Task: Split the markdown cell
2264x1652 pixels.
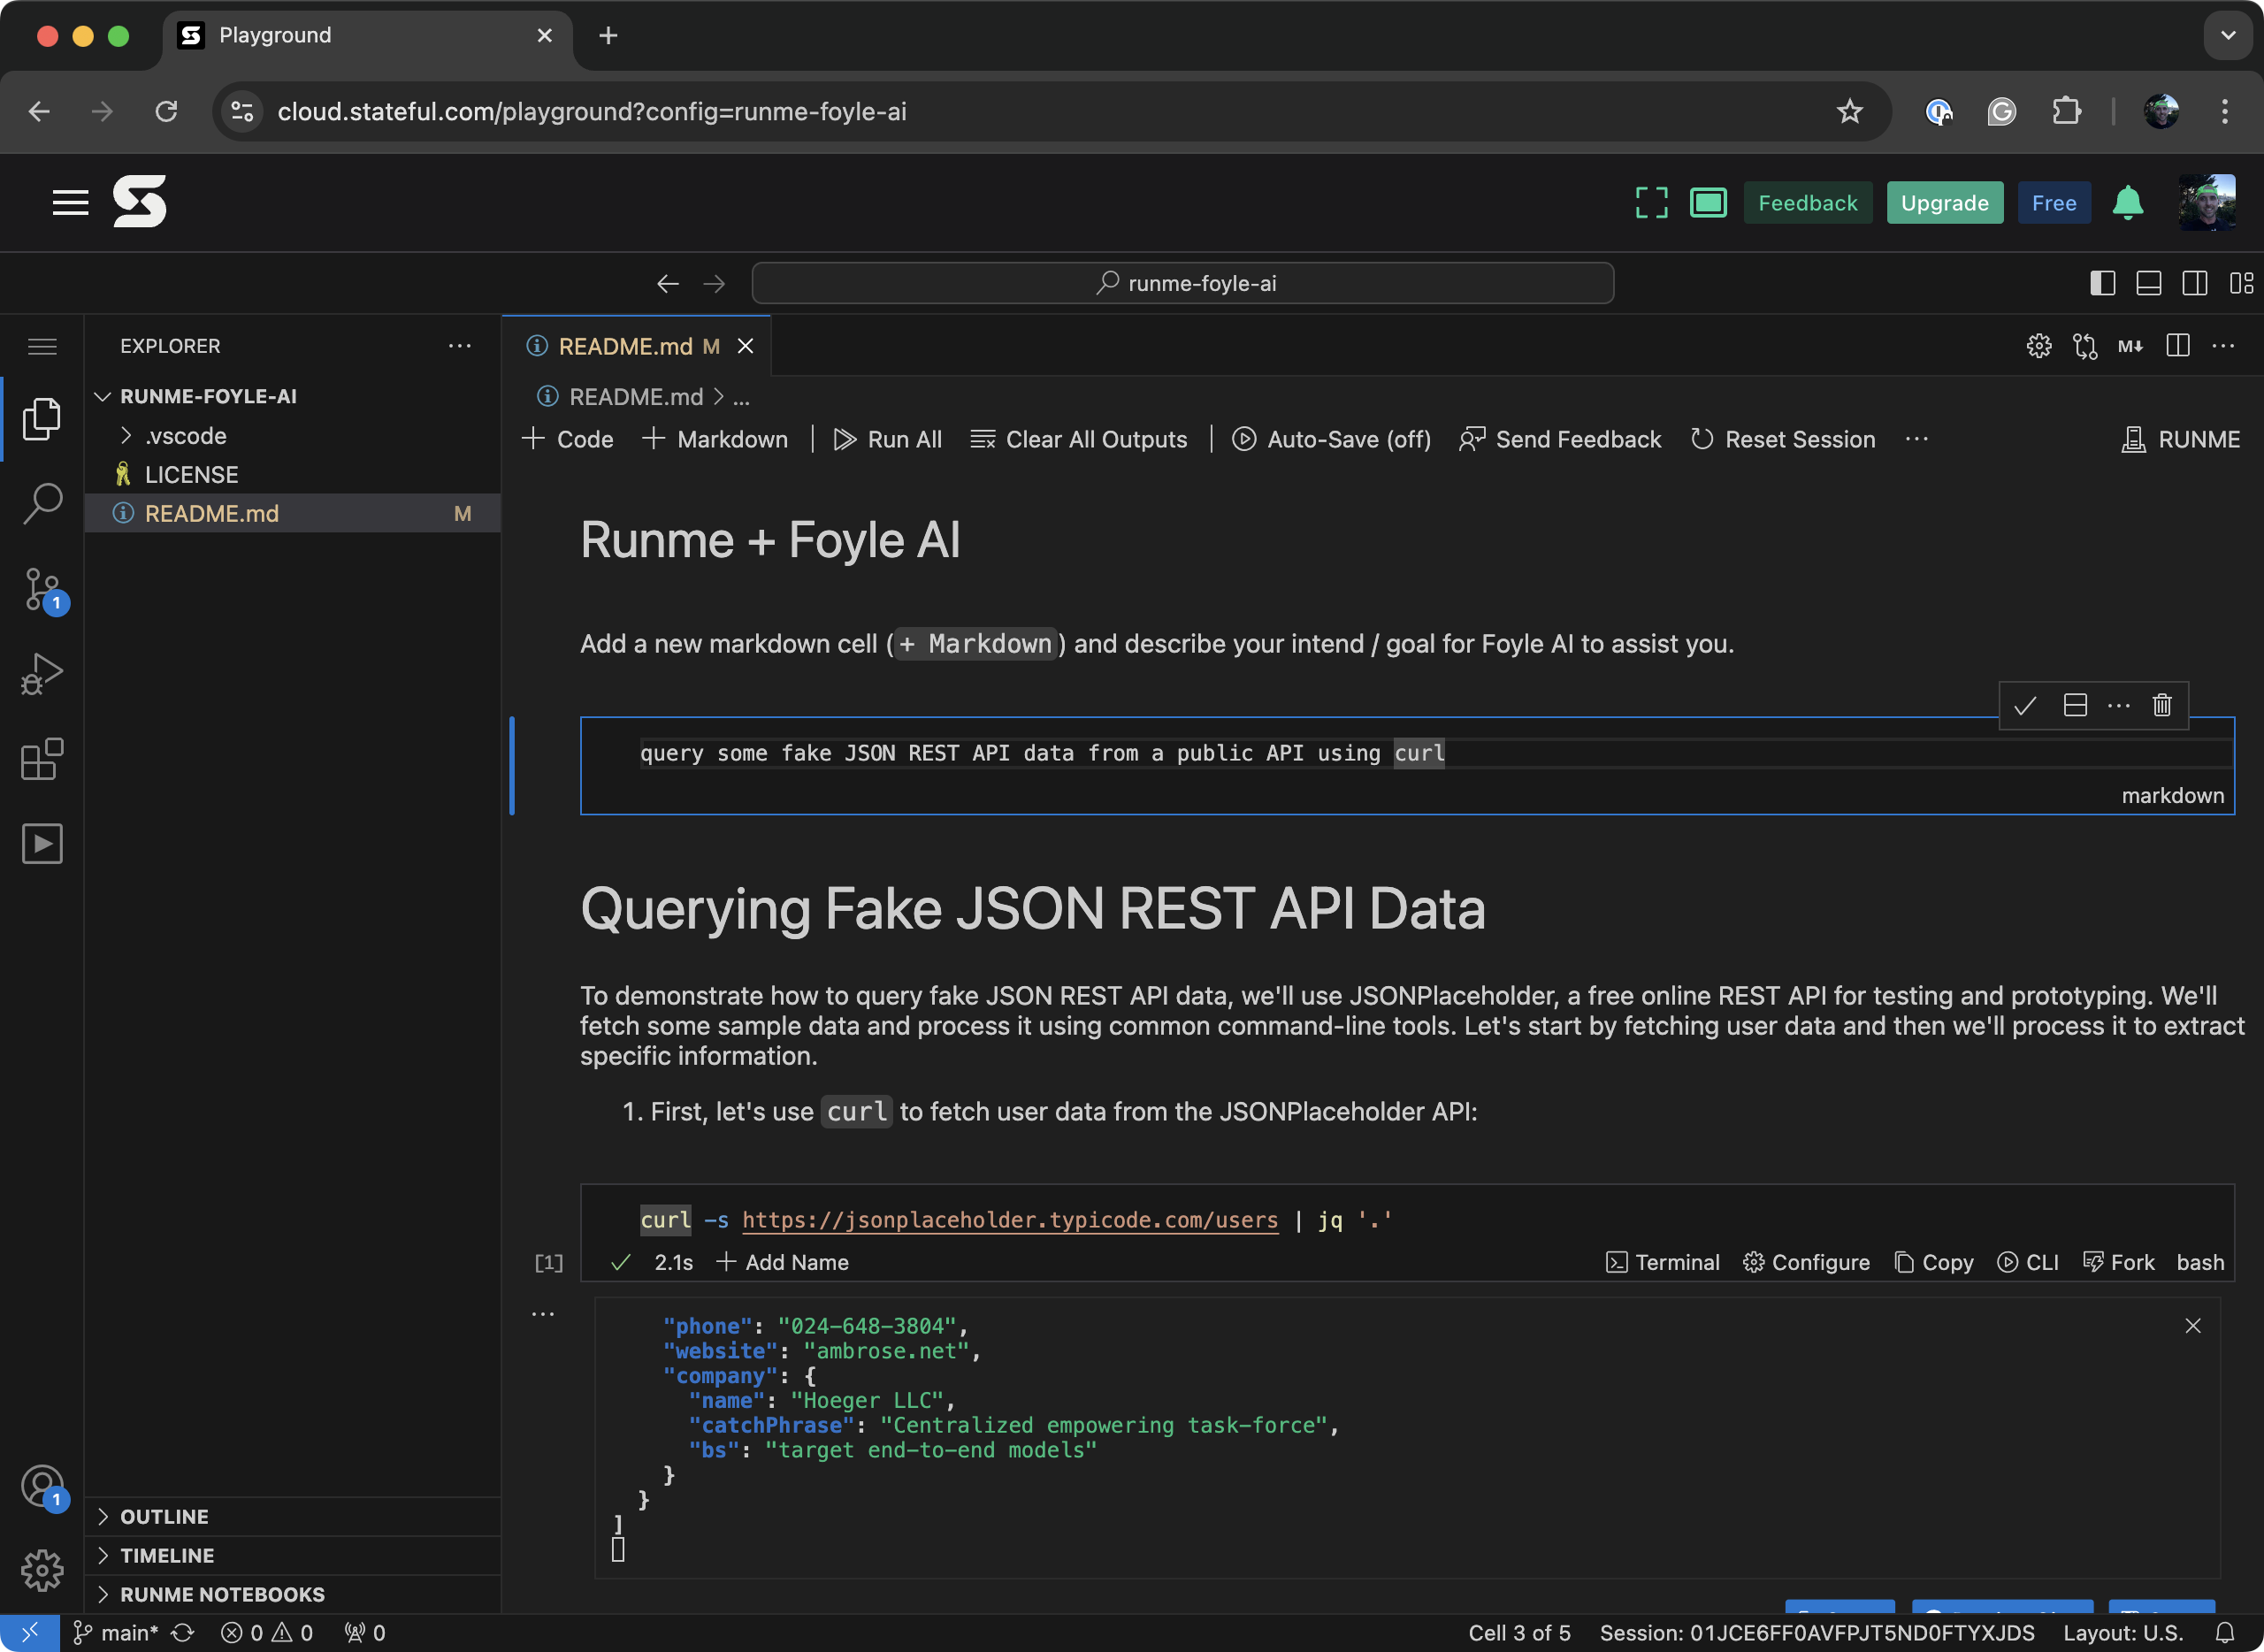Action: click(2075, 706)
